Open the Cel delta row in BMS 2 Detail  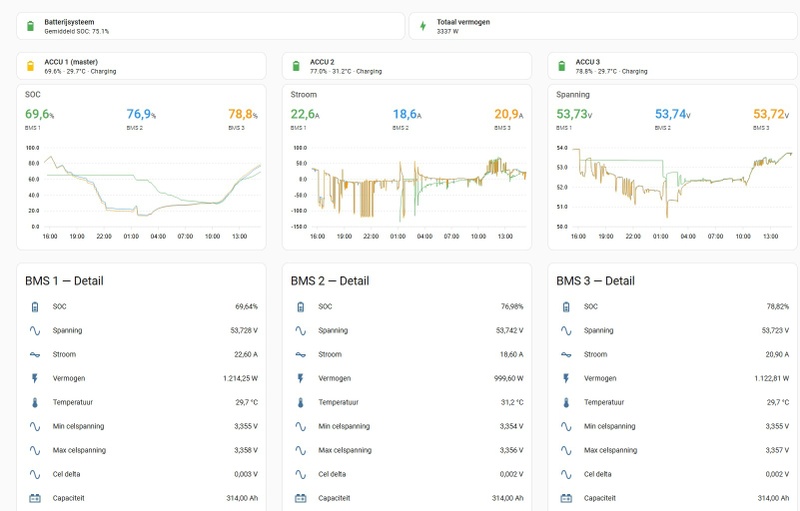[x=407, y=474]
